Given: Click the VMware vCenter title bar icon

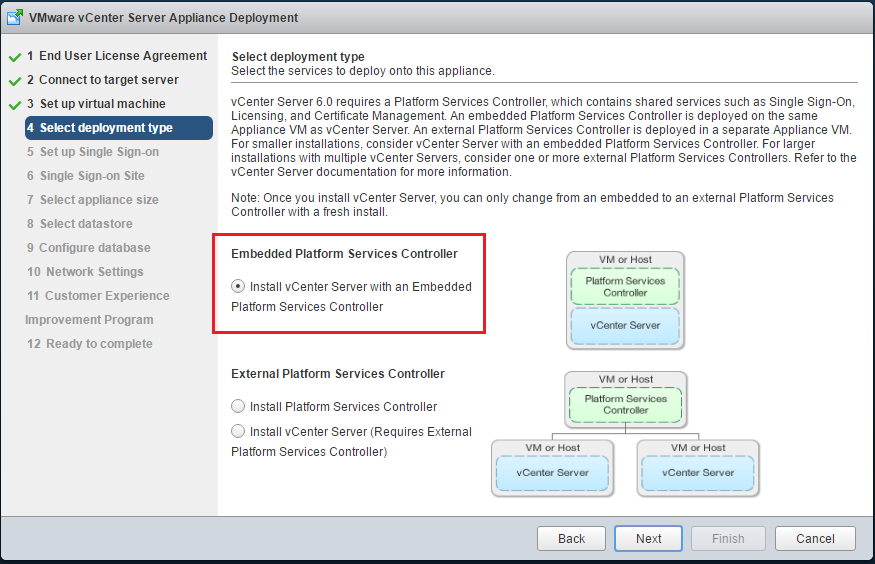Looking at the screenshot, I should pyautogui.click(x=16, y=18).
